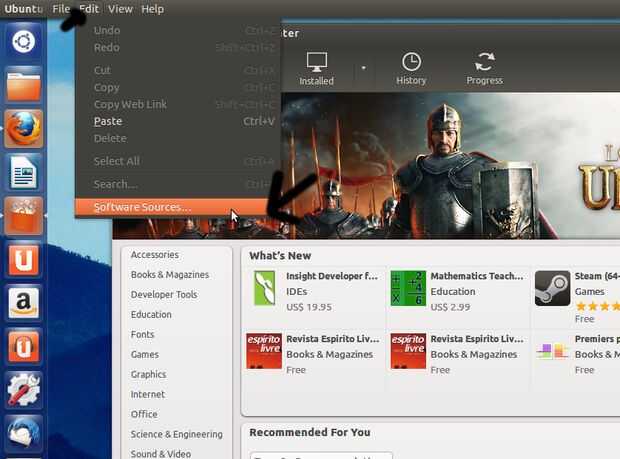
Task: Click second Revista Espirito Livre icon
Action: [x=408, y=351]
